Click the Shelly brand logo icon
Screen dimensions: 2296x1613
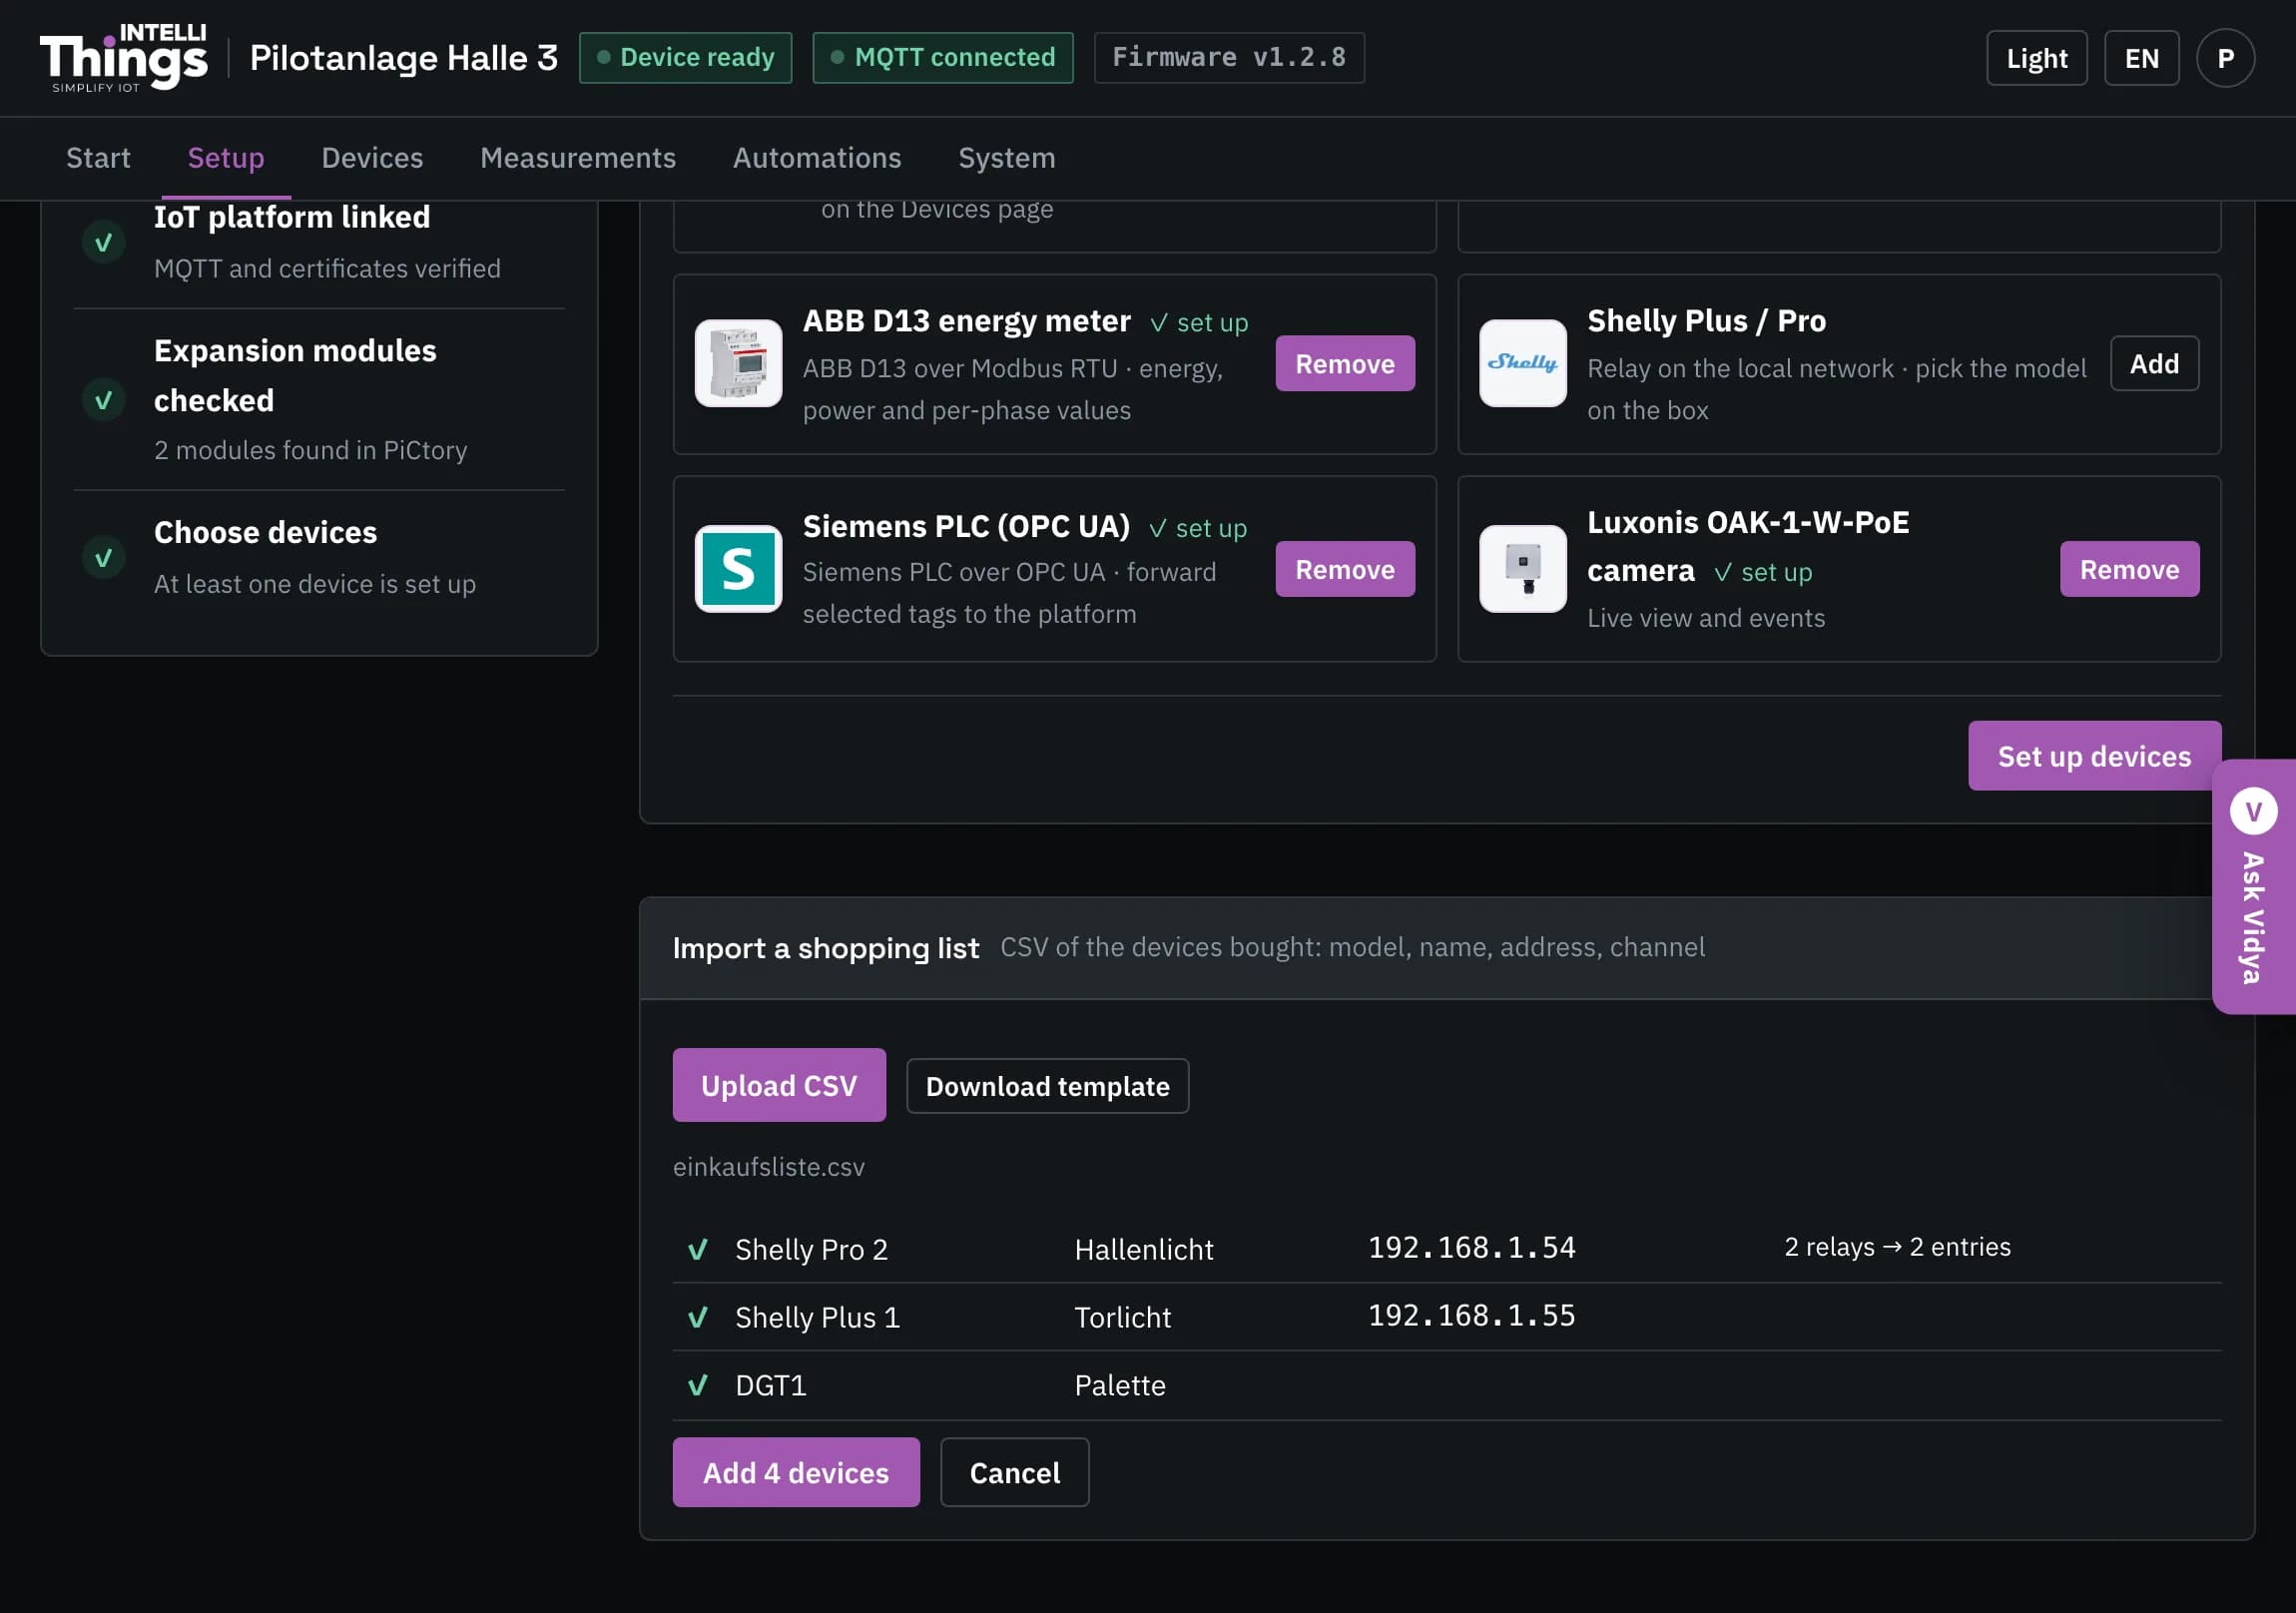coord(1522,363)
